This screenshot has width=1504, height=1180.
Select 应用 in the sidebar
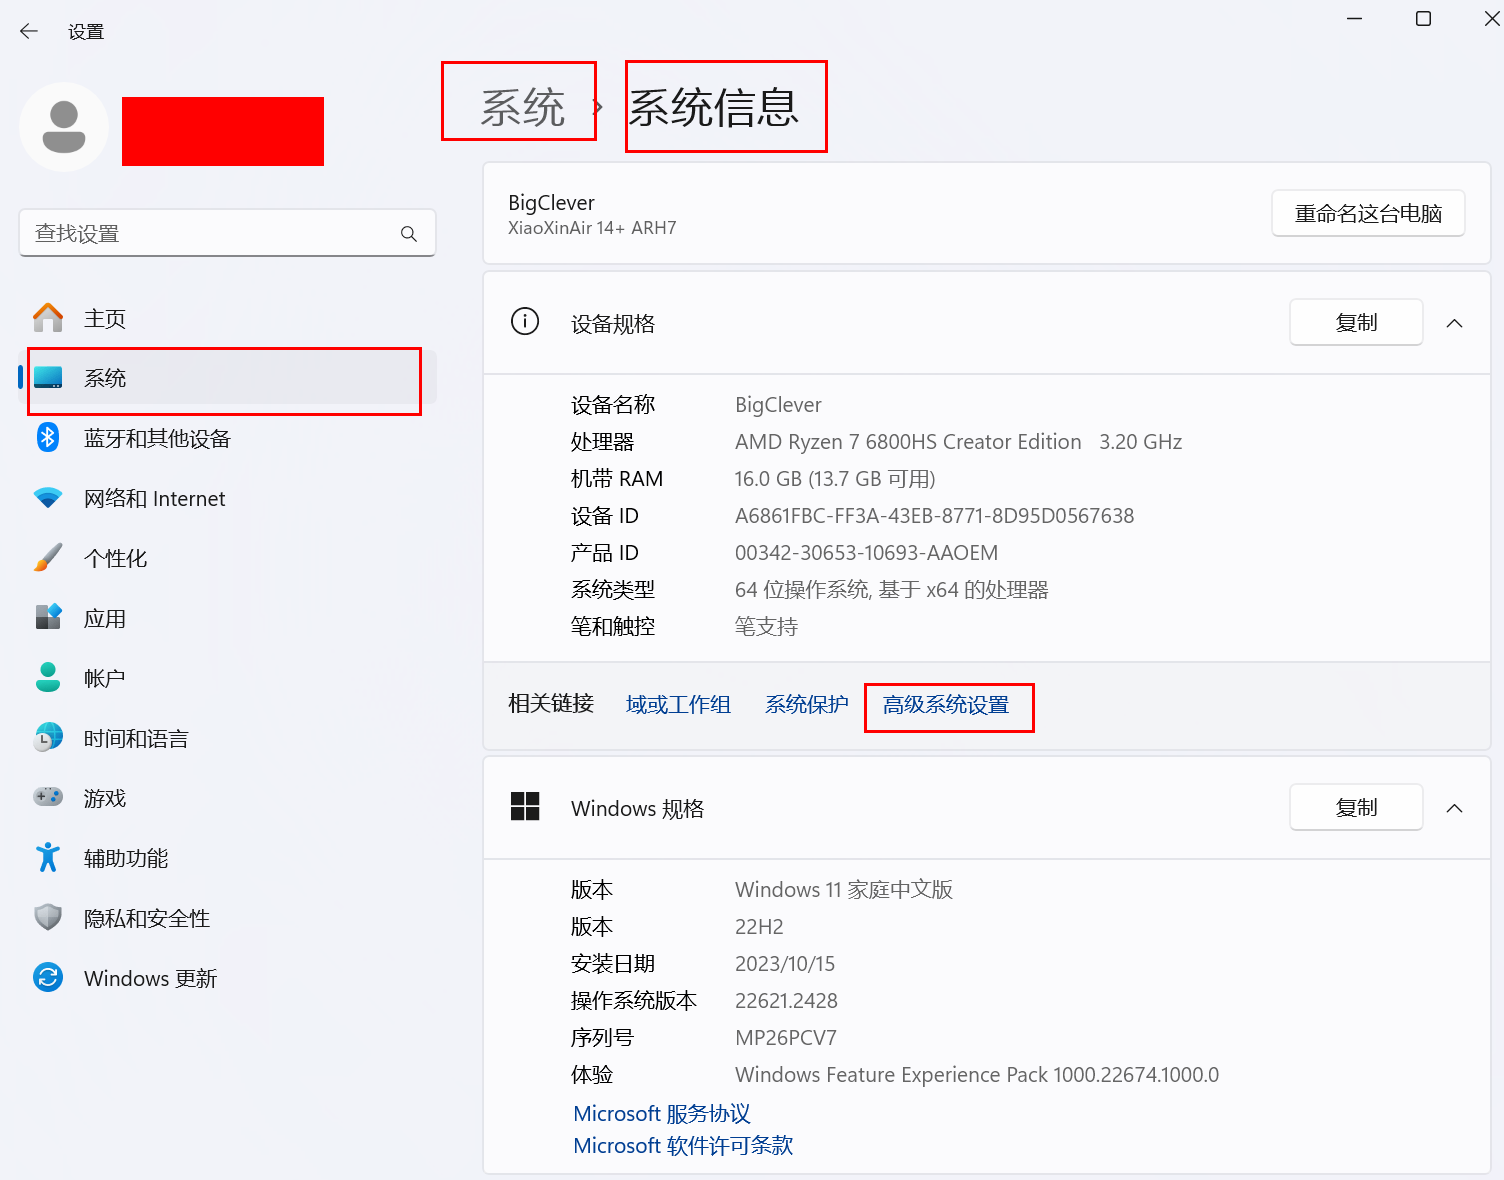(105, 619)
